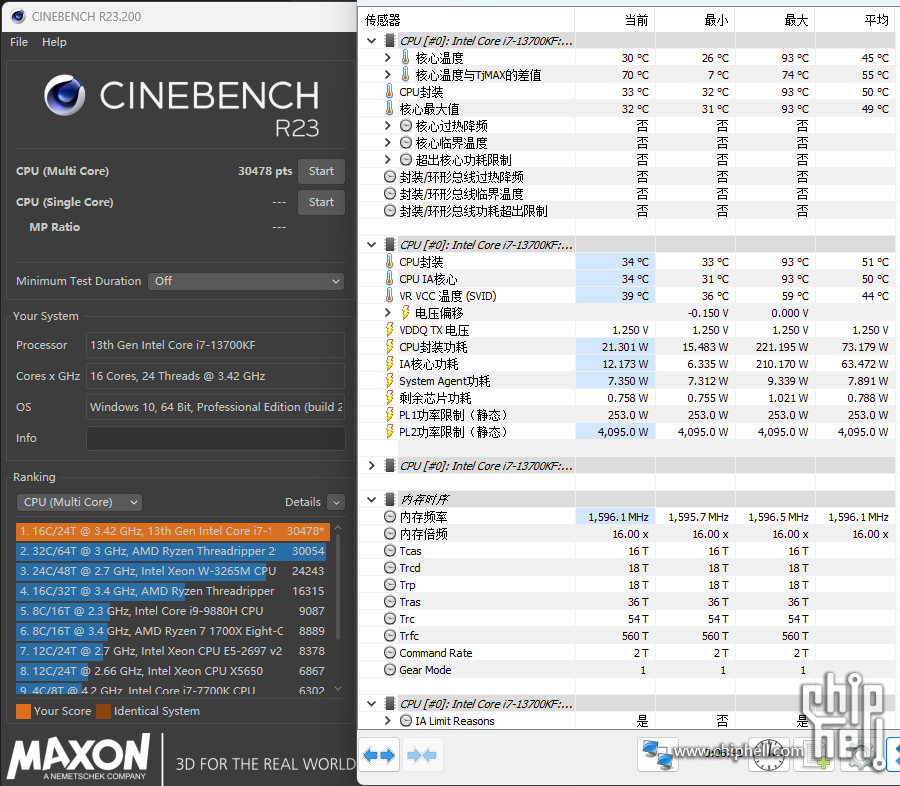Image resolution: width=900 pixels, height=786 pixels.
Task: Expand the 核心临界温度 row
Action: click(387, 142)
